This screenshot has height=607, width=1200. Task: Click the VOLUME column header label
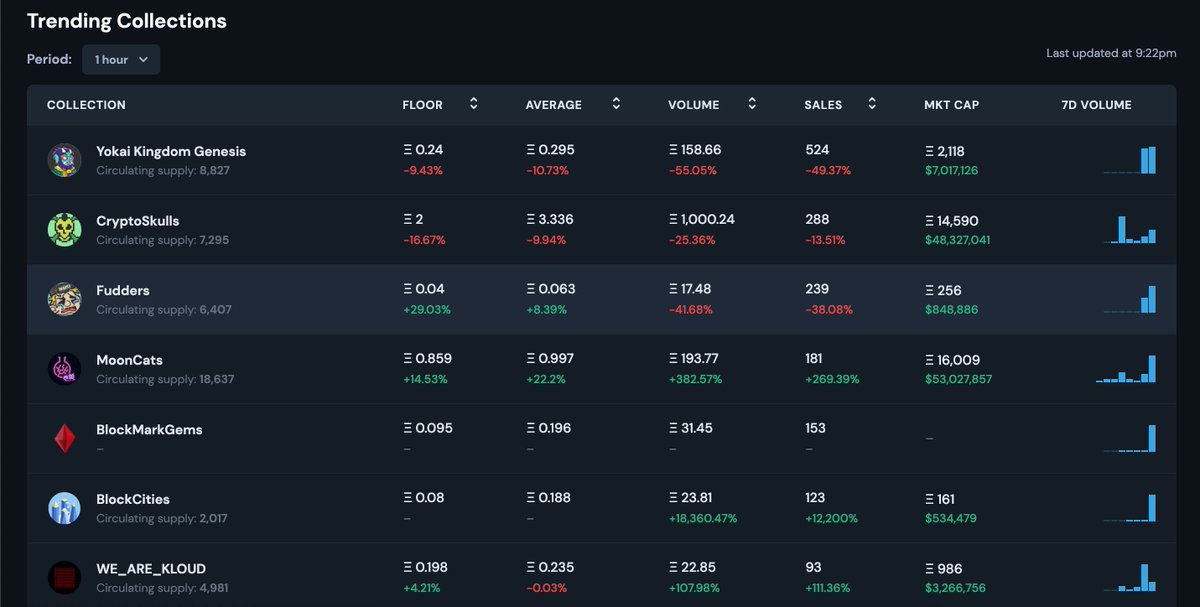tap(693, 105)
